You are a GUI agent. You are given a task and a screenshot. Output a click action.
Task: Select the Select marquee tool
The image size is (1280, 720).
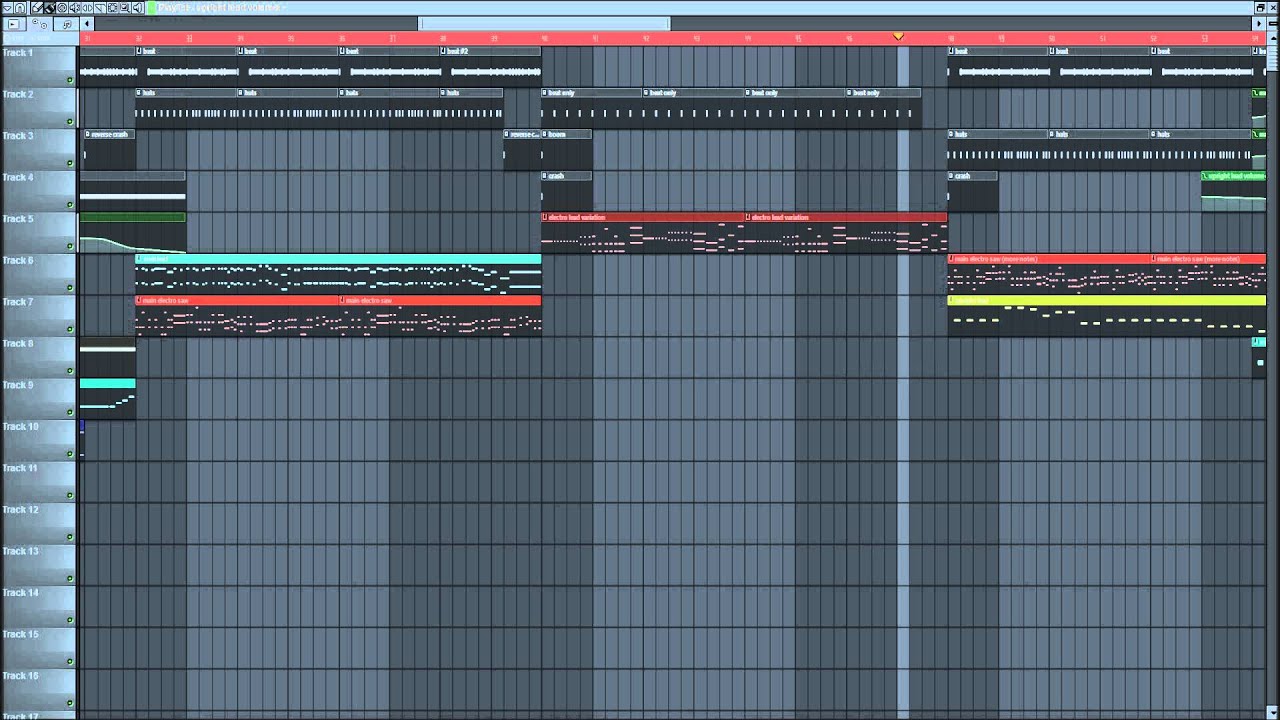click(x=112, y=8)
